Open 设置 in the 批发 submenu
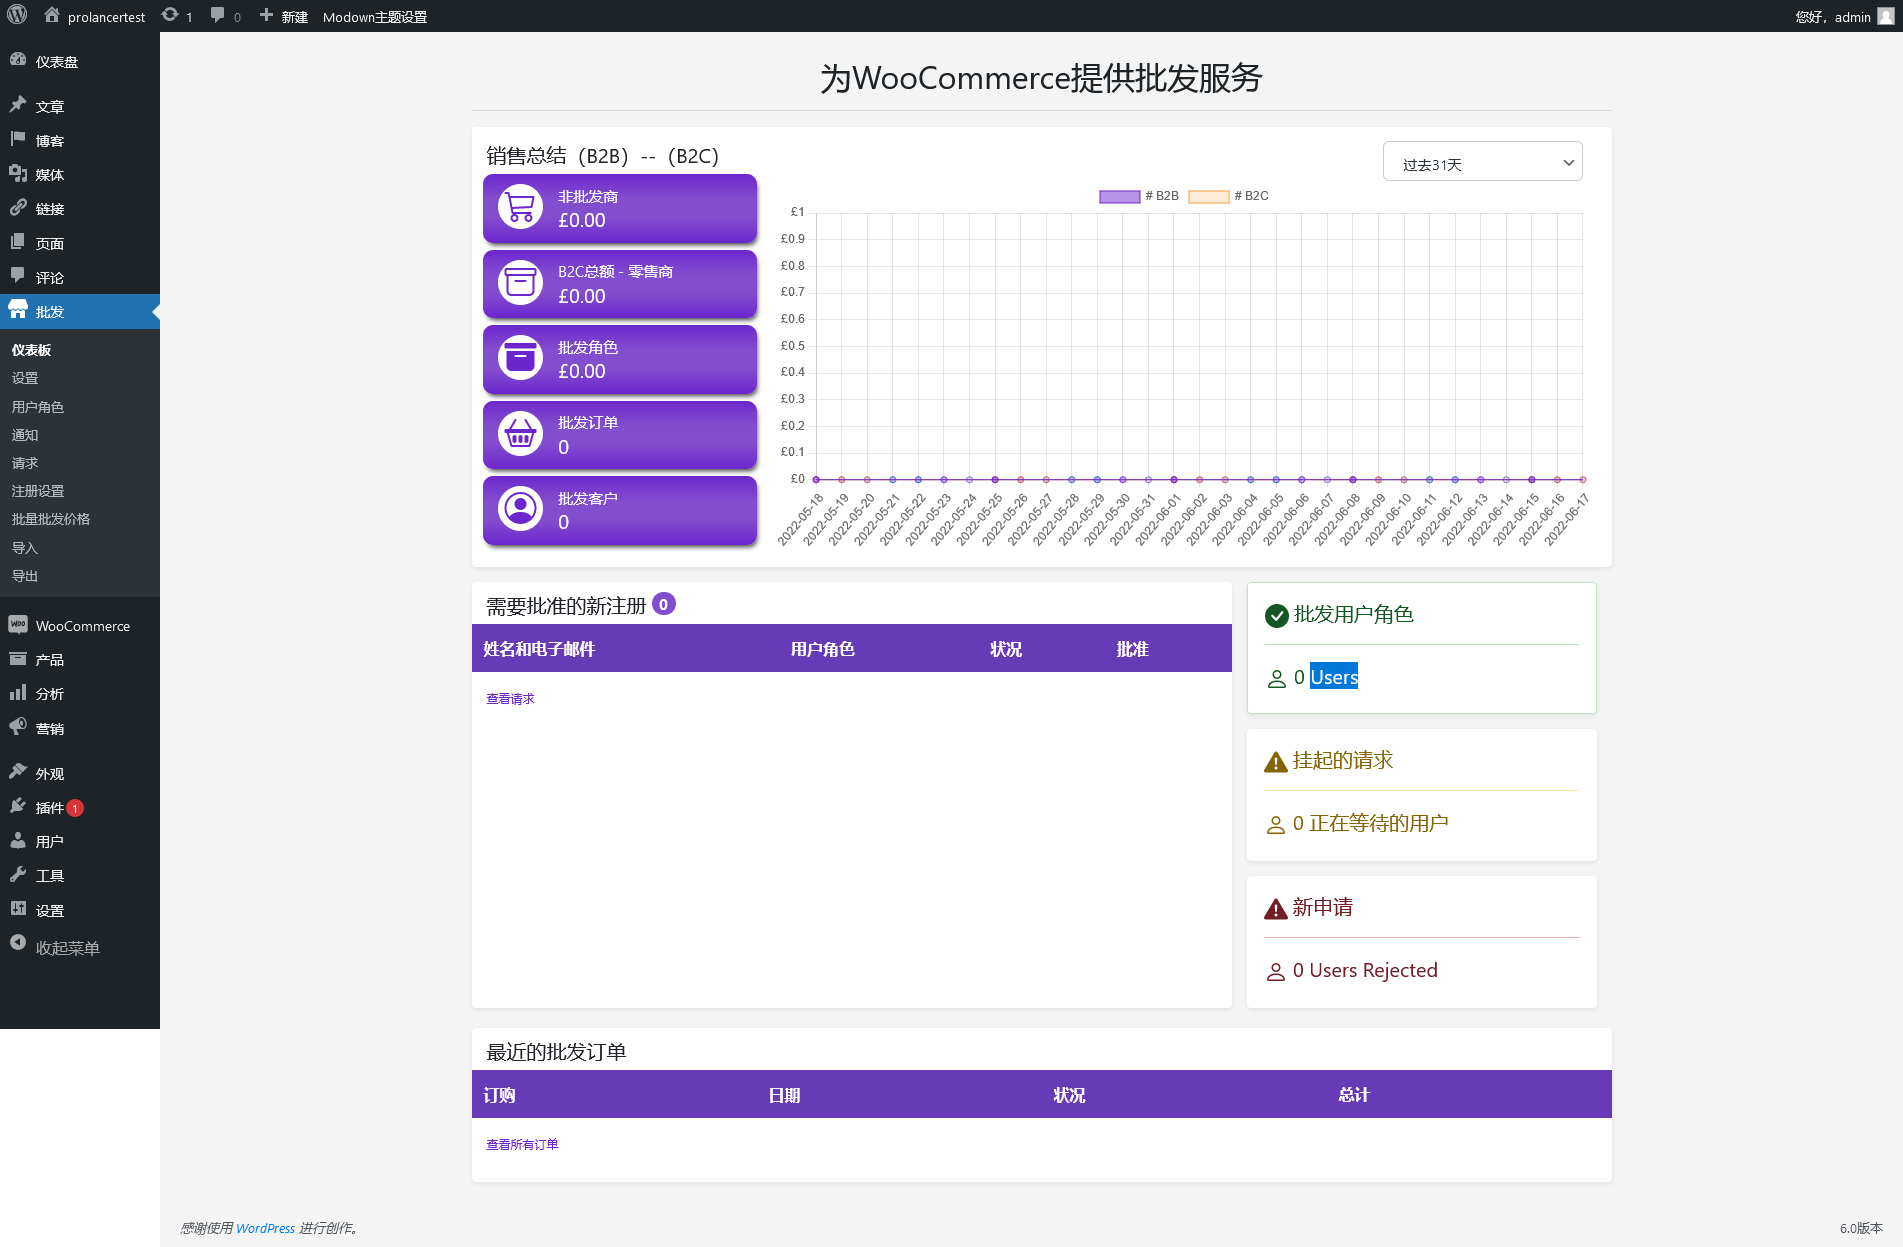Viewport: 1903px width, 1247px height. (25, 378)
